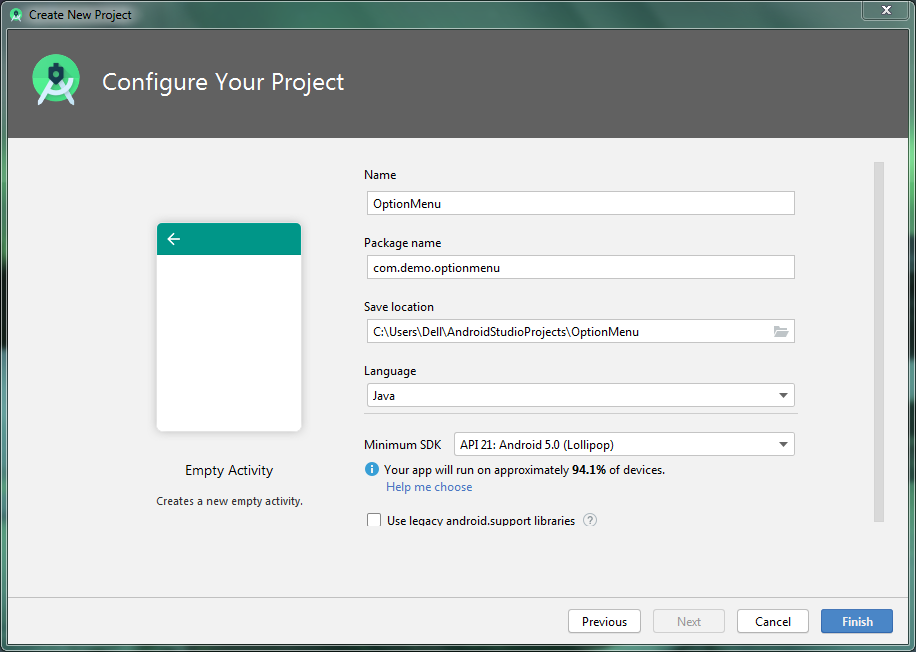Viewport: 916px width, 652px height.
Task: Select the Empty Activity preview card
Action: 228,325
